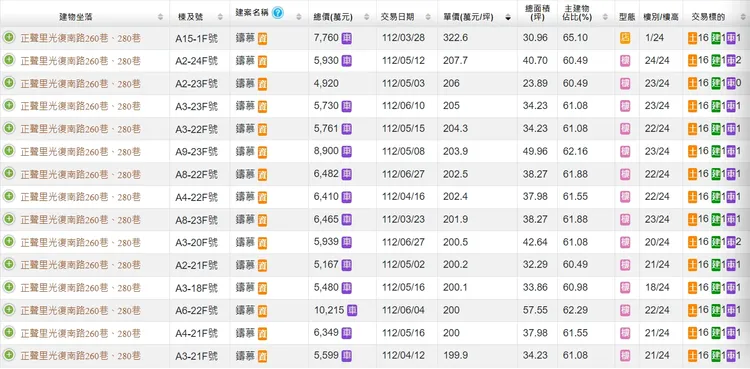Open address link in the A8-23F號 row

[x=80, y=220]
